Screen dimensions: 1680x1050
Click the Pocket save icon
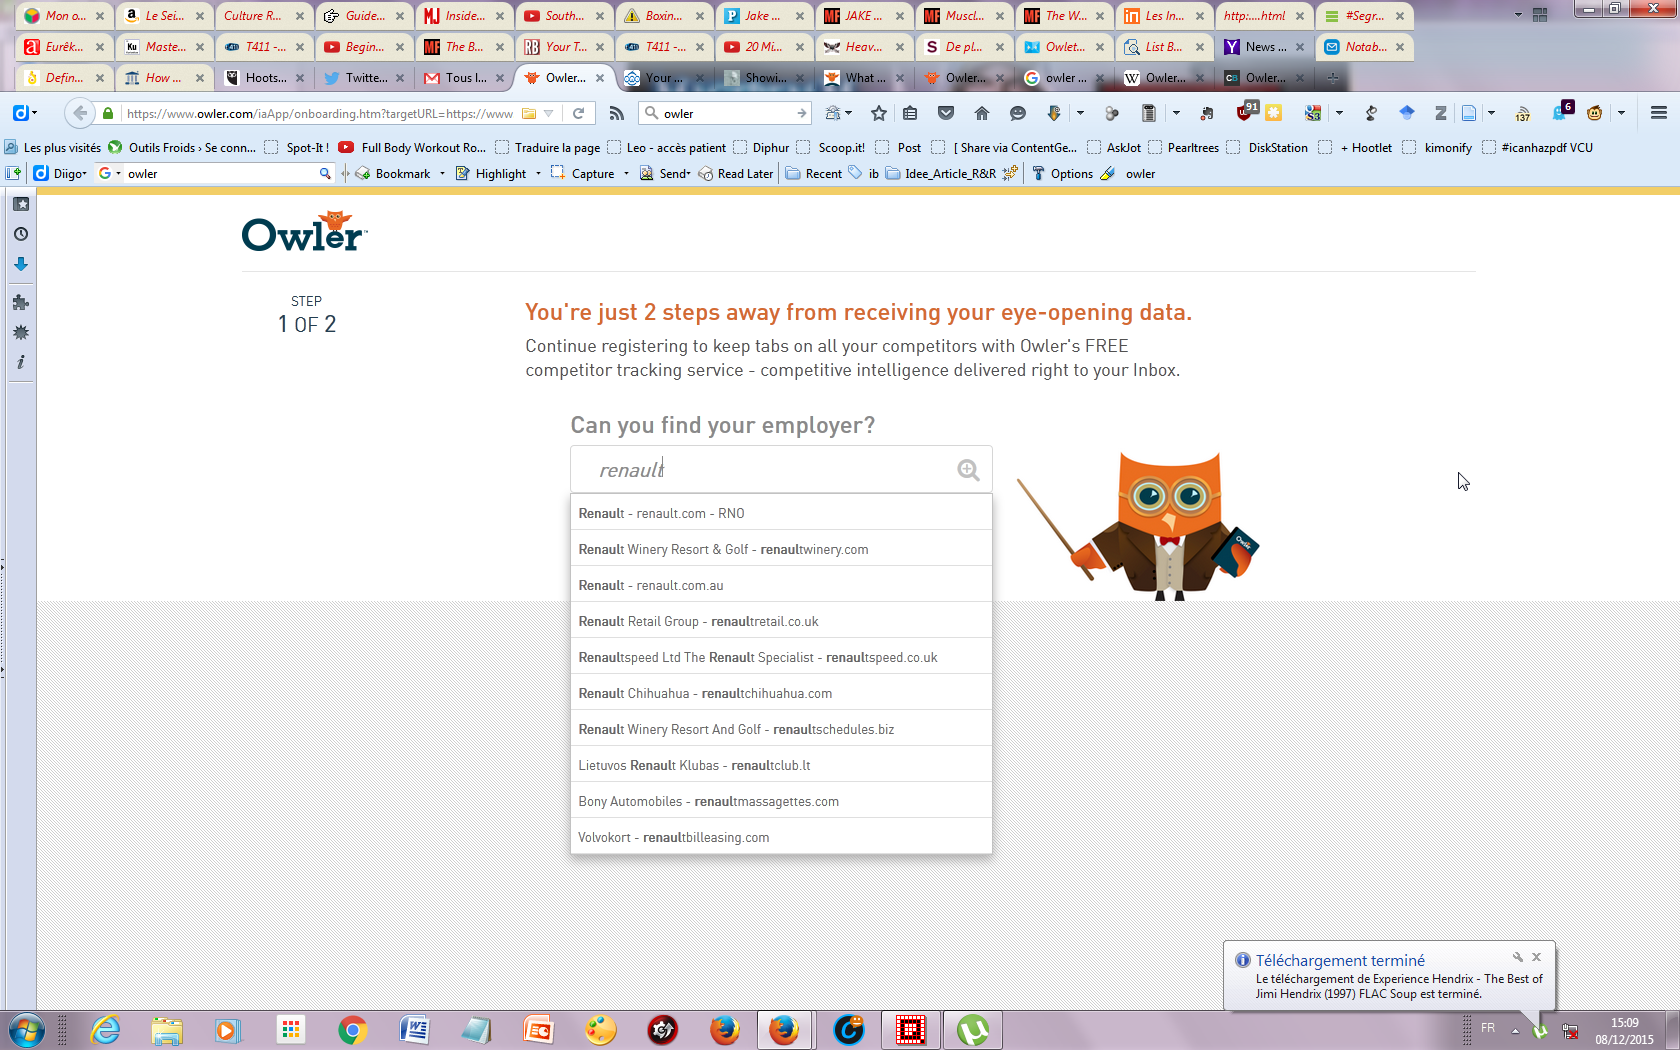[946, 113]
